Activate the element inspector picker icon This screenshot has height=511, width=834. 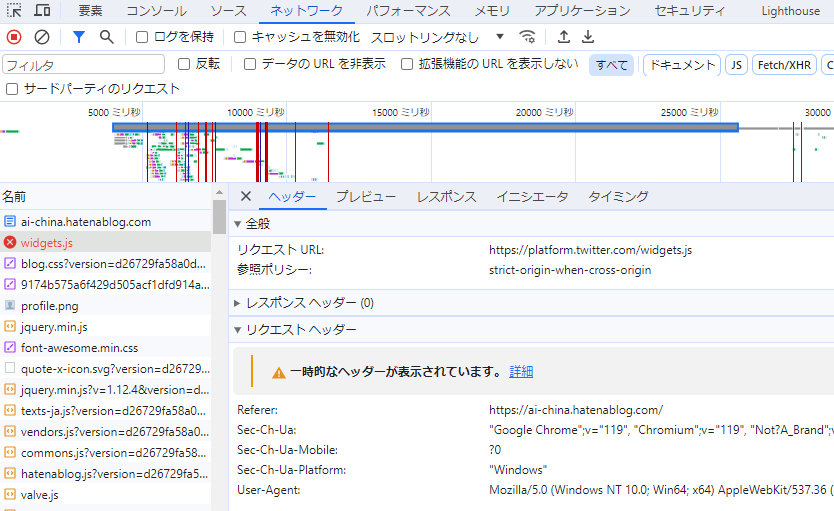[x=14, y=11]
